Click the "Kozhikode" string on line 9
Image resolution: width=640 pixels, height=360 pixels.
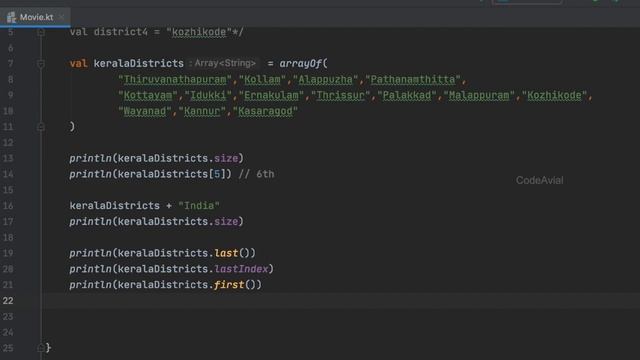[554, 96]
